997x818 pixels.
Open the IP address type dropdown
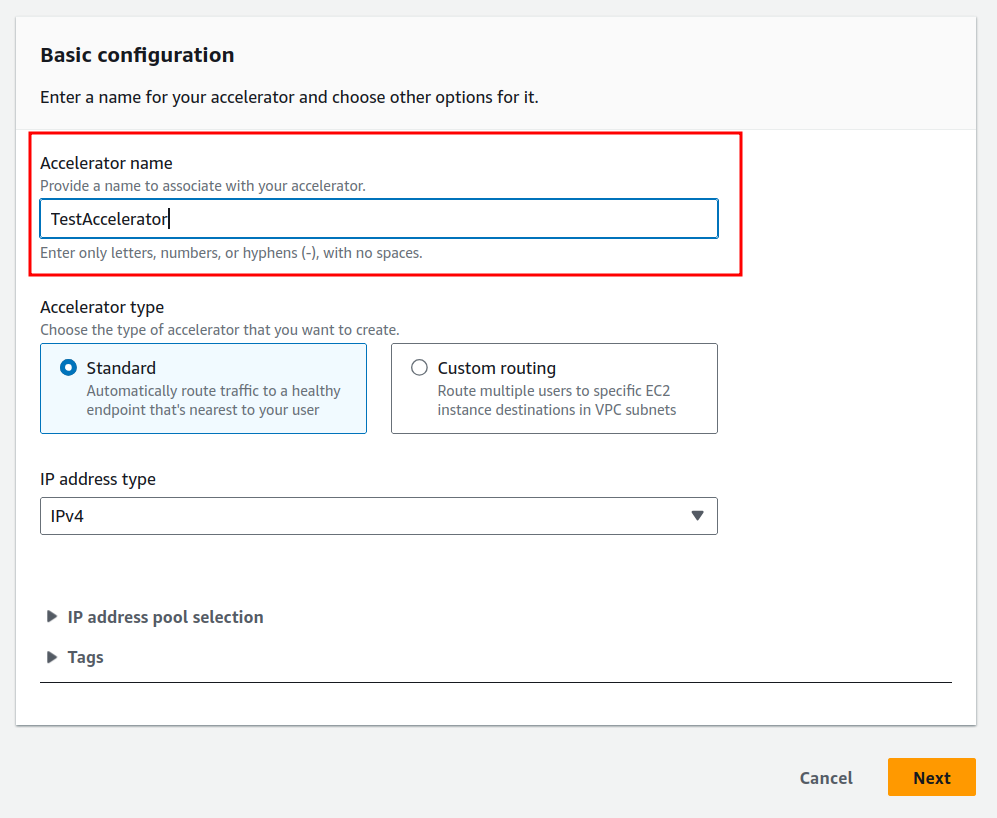coord(378,516)
